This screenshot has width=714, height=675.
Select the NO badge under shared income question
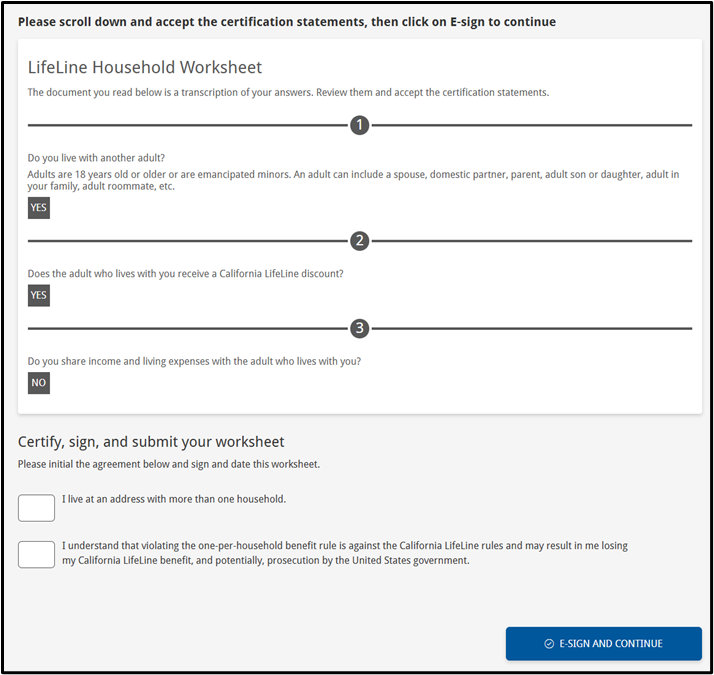(x=38, y=382)
